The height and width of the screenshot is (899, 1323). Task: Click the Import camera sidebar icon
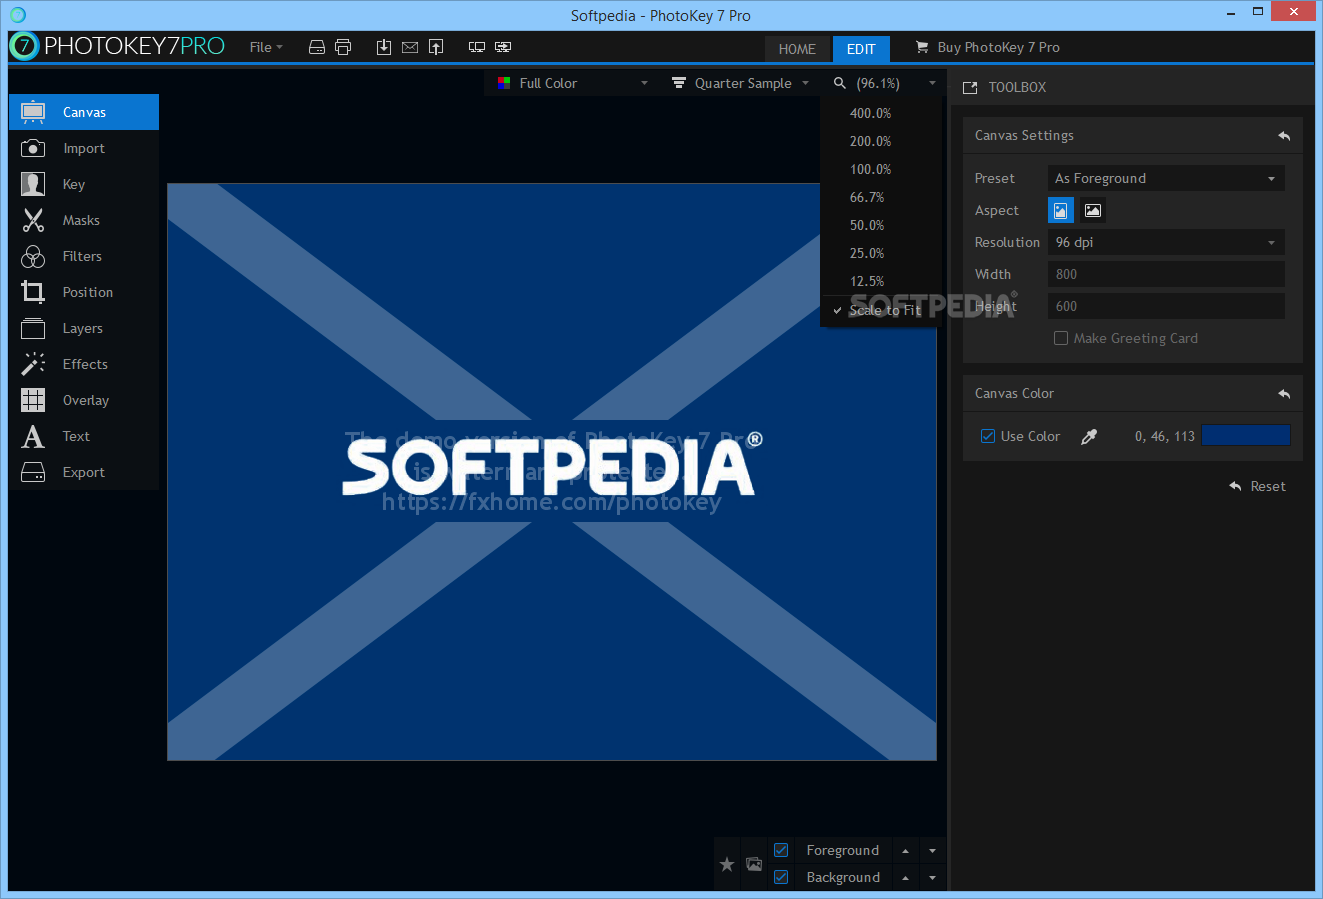(x=33, y=148)
